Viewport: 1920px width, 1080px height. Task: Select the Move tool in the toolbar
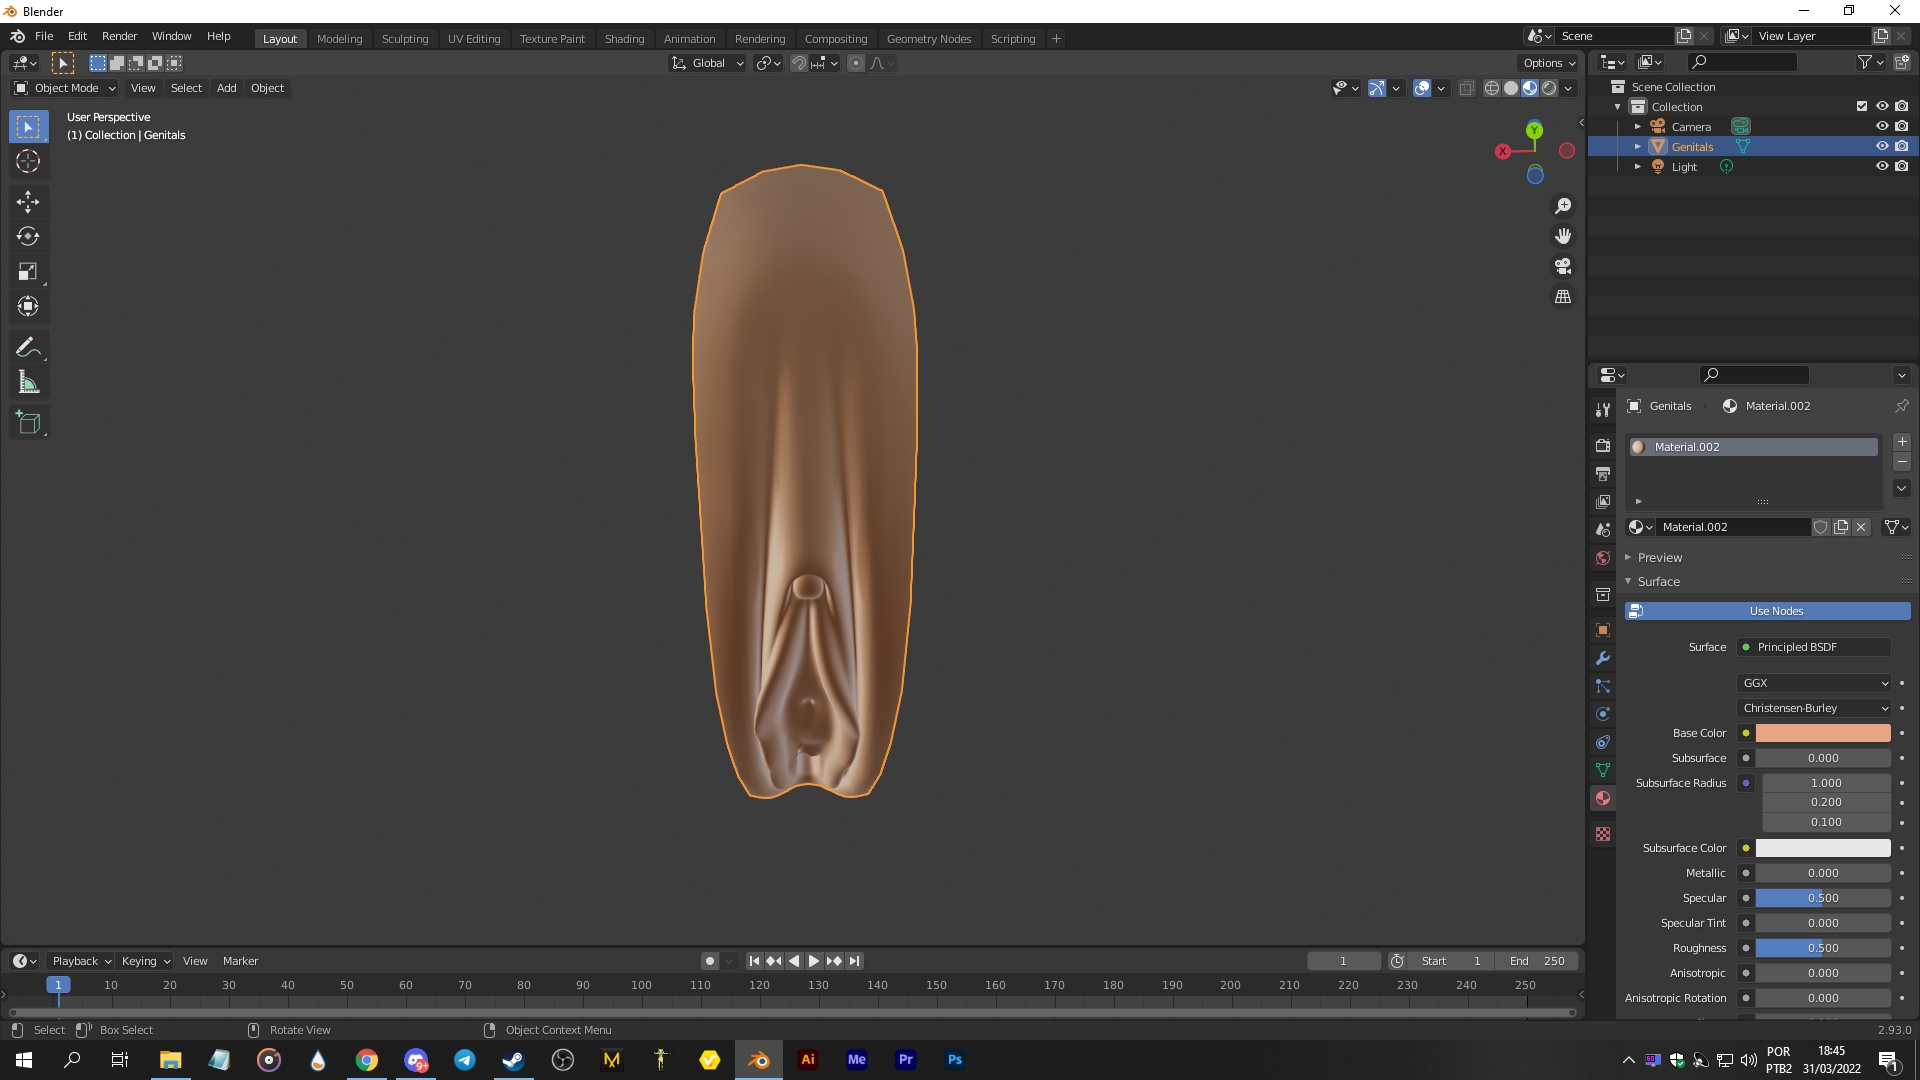click(x=28, y=202)
